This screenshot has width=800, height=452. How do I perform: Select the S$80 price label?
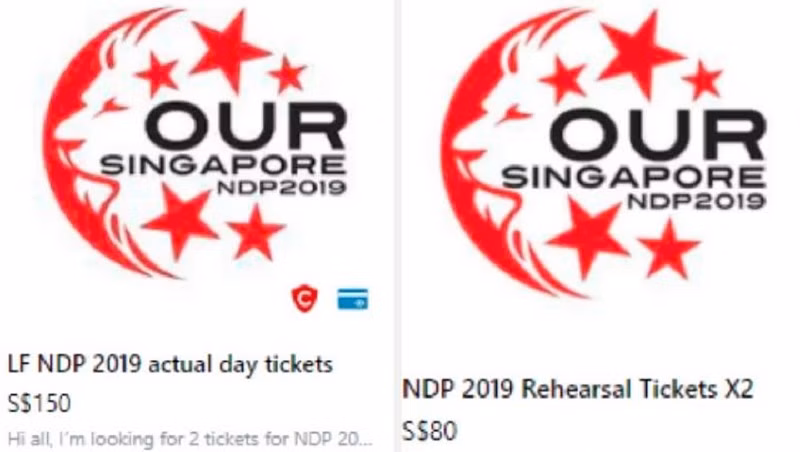point(430,431)
